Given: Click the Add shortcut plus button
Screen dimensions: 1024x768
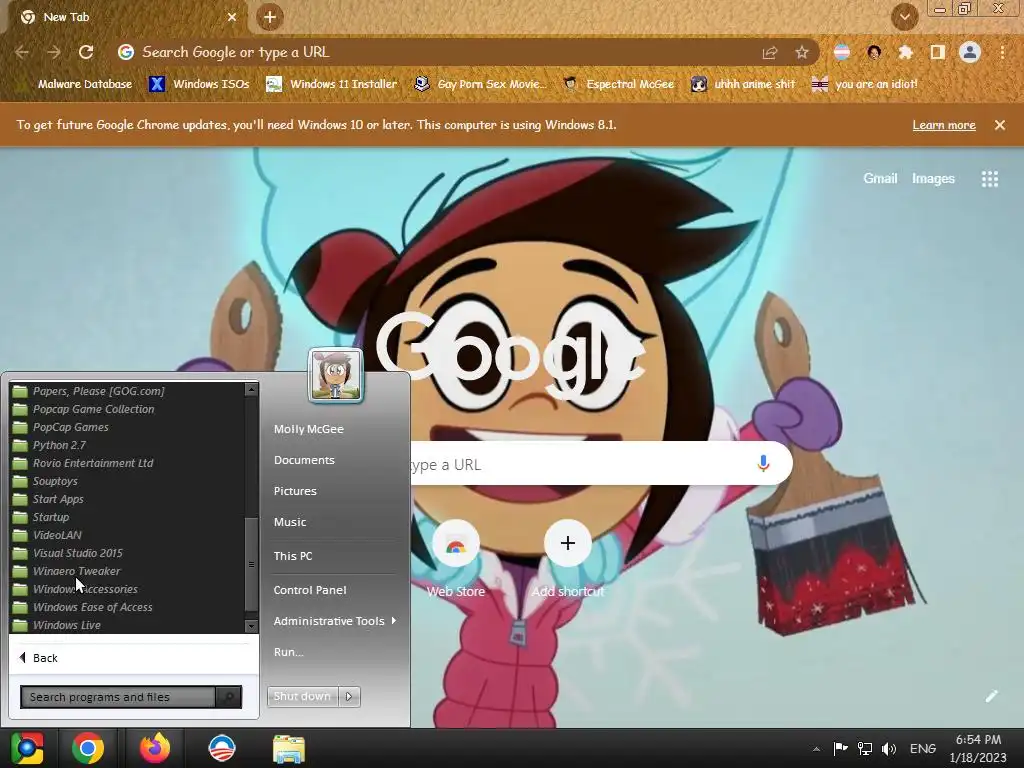Looking at the screenshot, I should coord(568,543).
